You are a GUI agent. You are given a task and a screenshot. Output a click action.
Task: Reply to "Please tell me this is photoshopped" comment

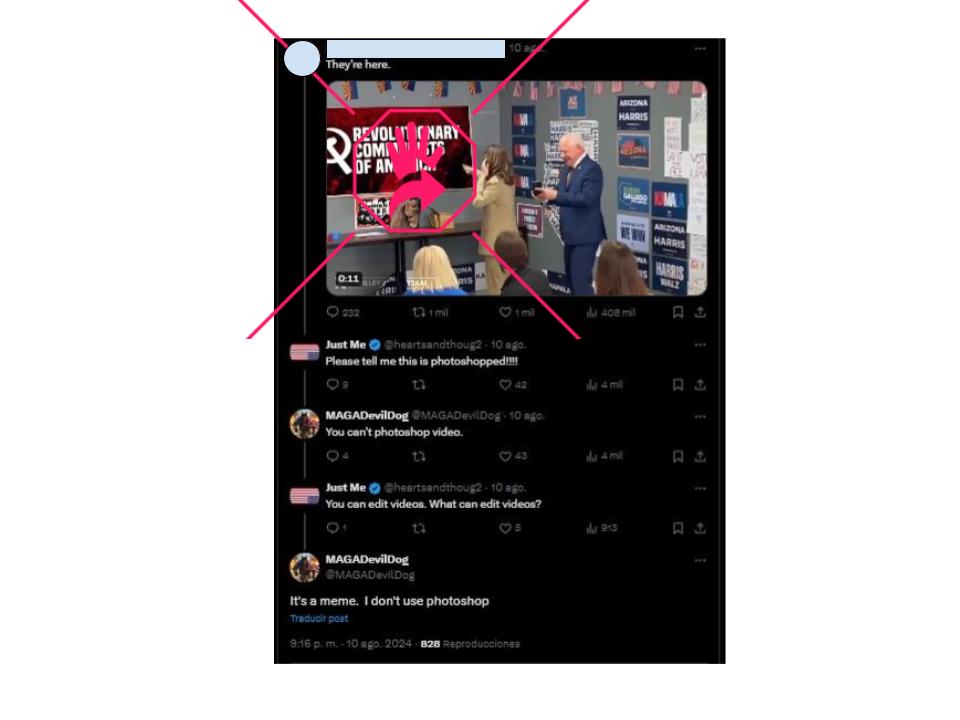pyautogui.click(x=337, y=384)
